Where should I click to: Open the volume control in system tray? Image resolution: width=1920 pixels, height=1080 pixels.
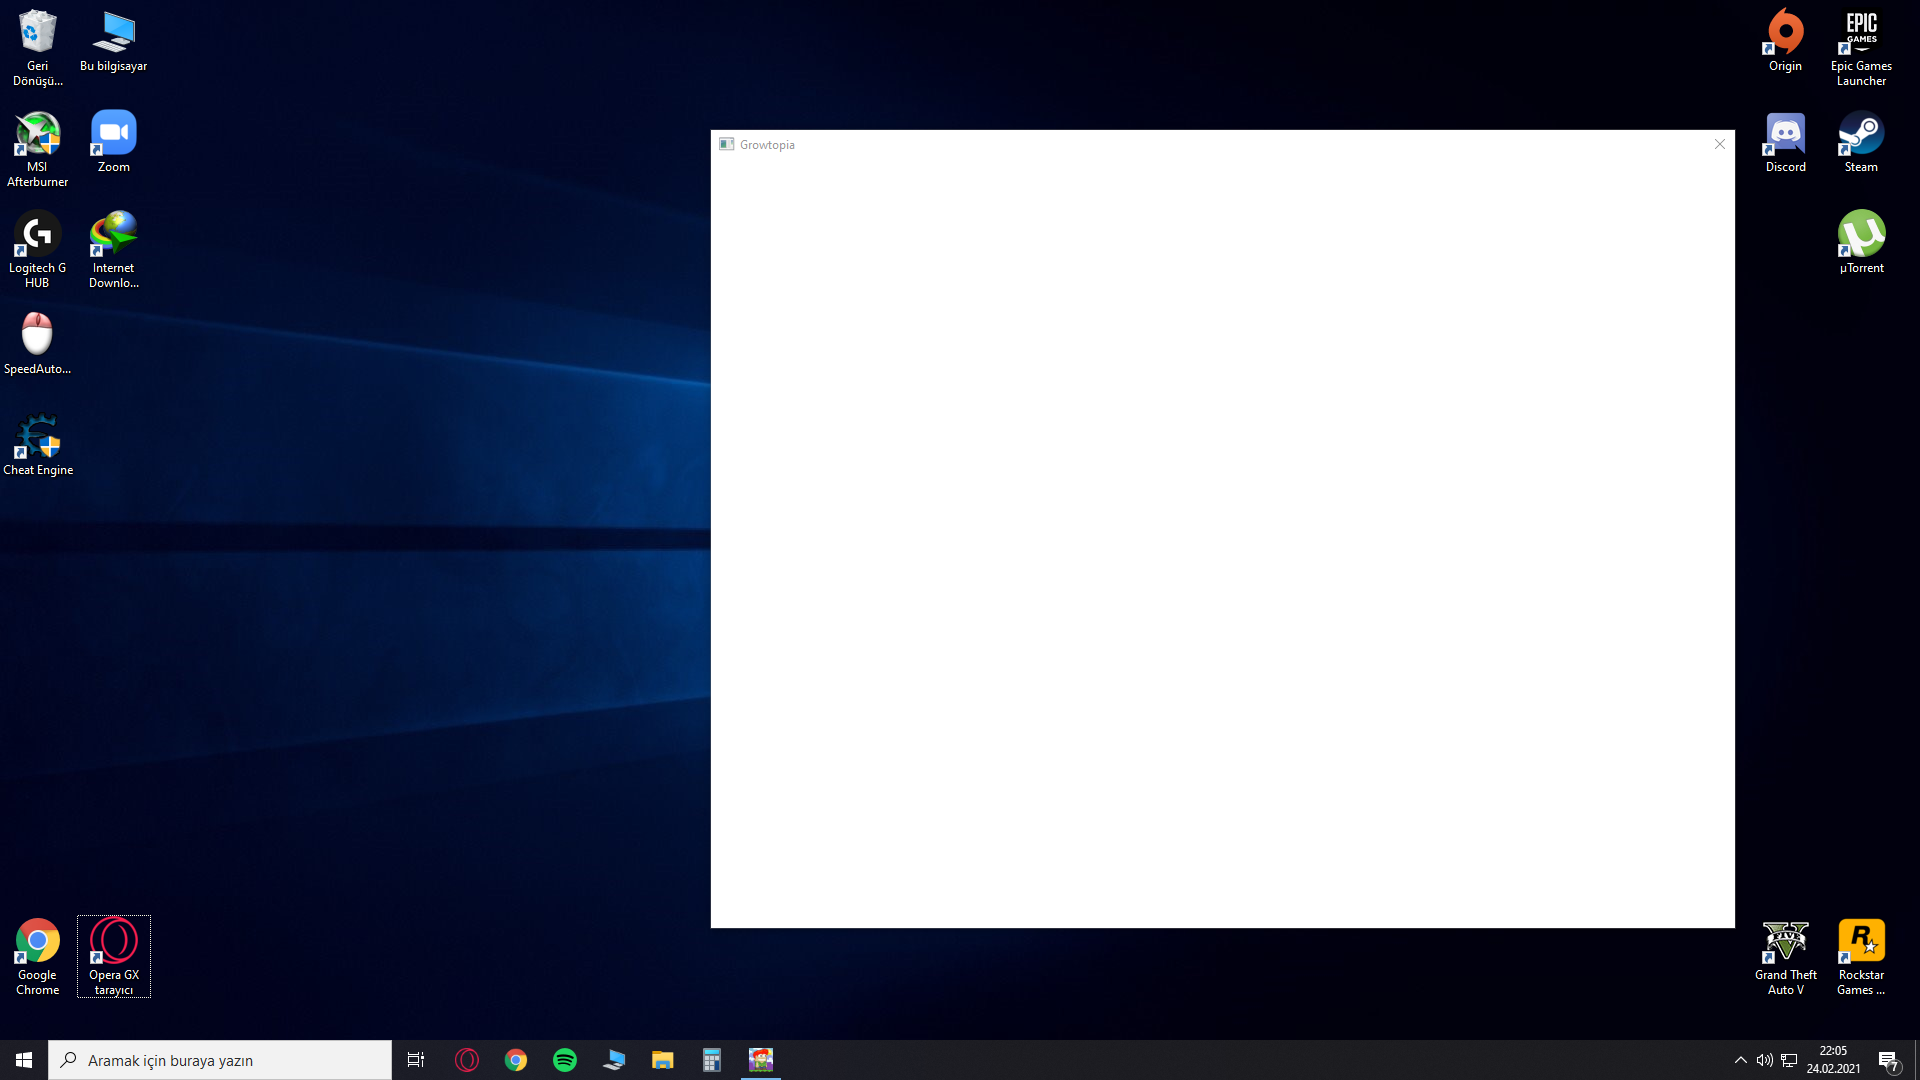click(x=1765, y=1060)
